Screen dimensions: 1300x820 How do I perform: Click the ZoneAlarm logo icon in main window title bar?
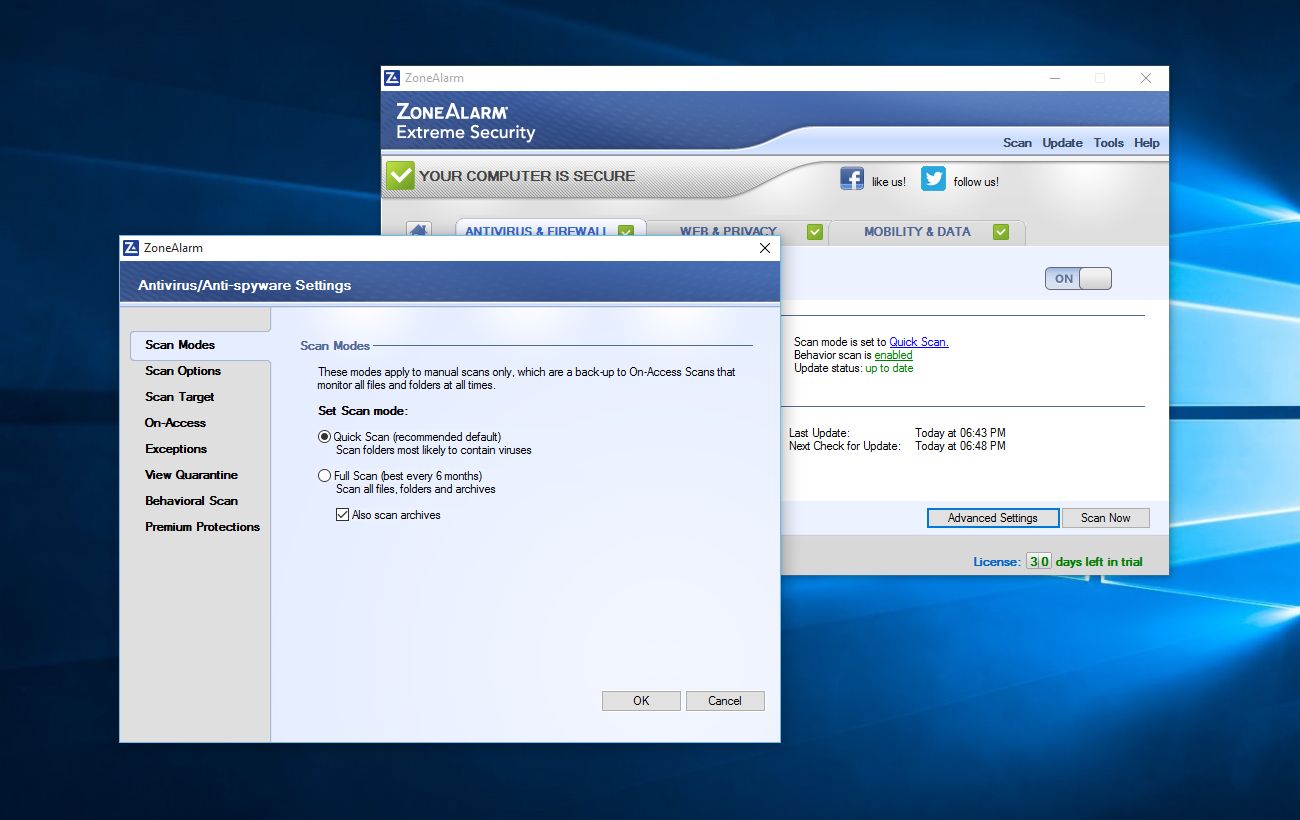coord(392,78)
